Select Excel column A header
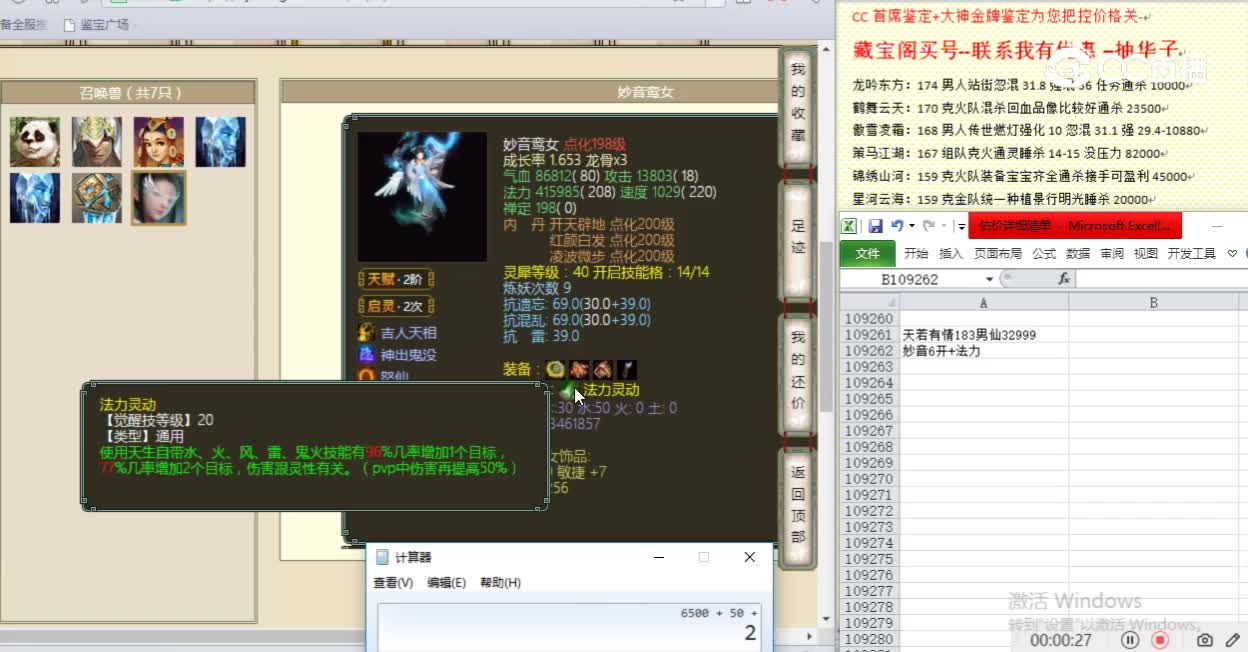This screenshot has width=1248, height=652. (983, 302)
